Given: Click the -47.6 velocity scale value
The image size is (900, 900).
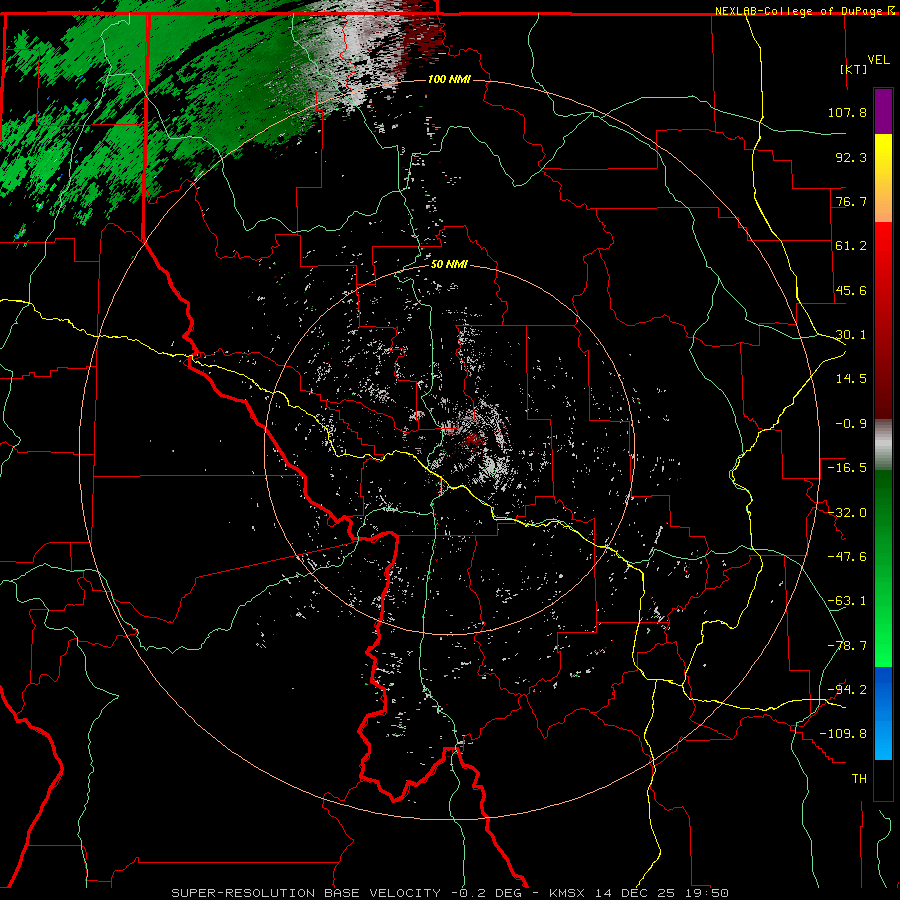Looking at the screenshot, I should pos(847,557).
